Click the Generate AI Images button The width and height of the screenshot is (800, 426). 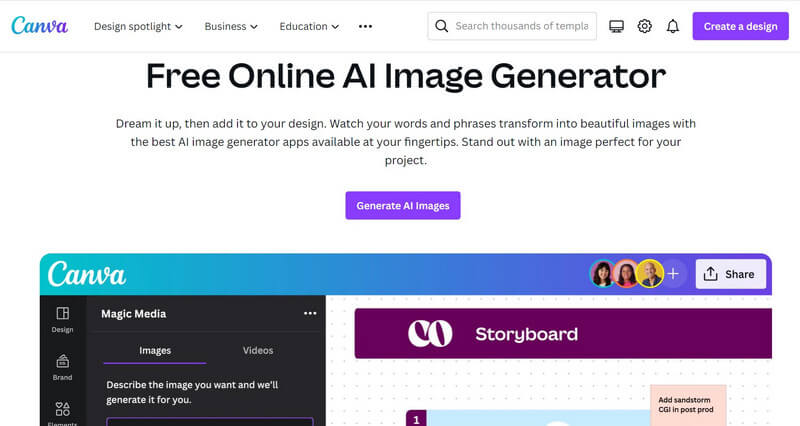point(403,206)
